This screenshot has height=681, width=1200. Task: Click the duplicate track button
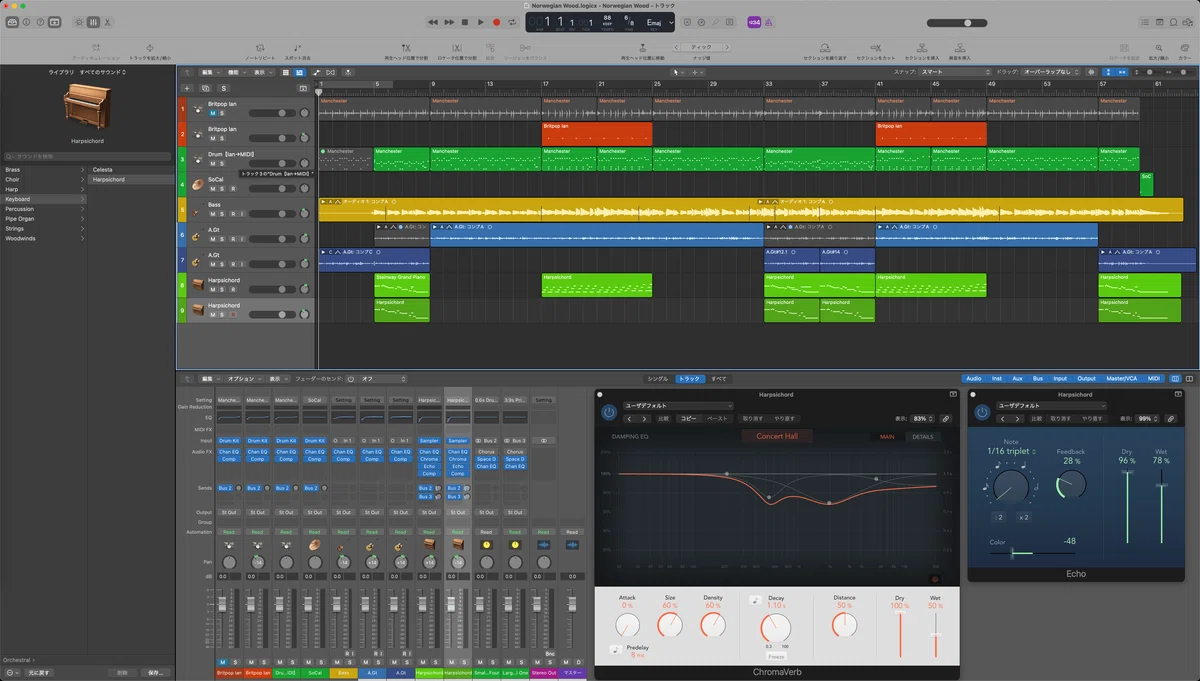(x=205, y=88)
